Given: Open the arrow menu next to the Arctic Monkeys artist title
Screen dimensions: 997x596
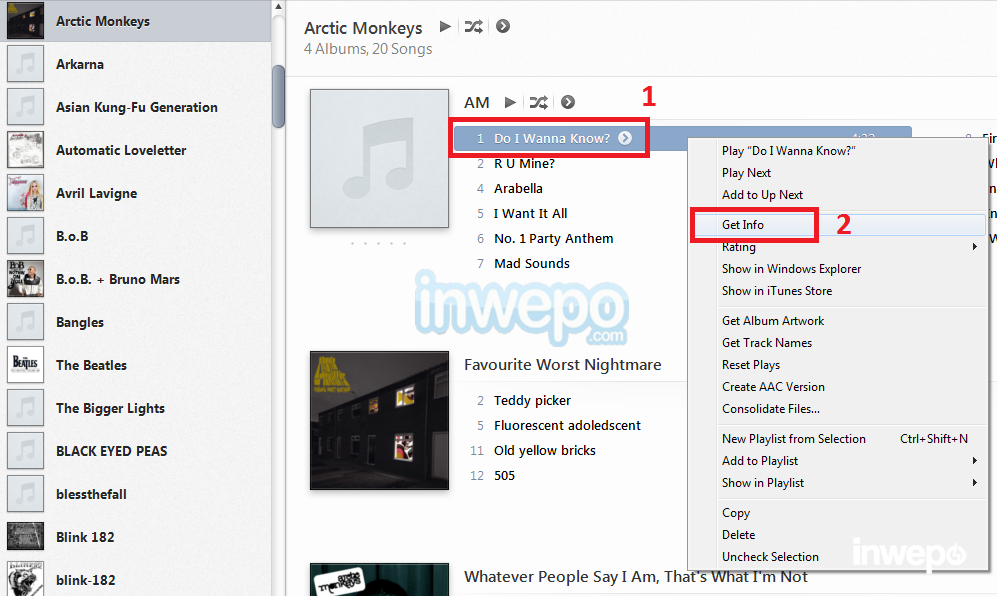Looking at the screenshot, I should [x=503, y=27].
